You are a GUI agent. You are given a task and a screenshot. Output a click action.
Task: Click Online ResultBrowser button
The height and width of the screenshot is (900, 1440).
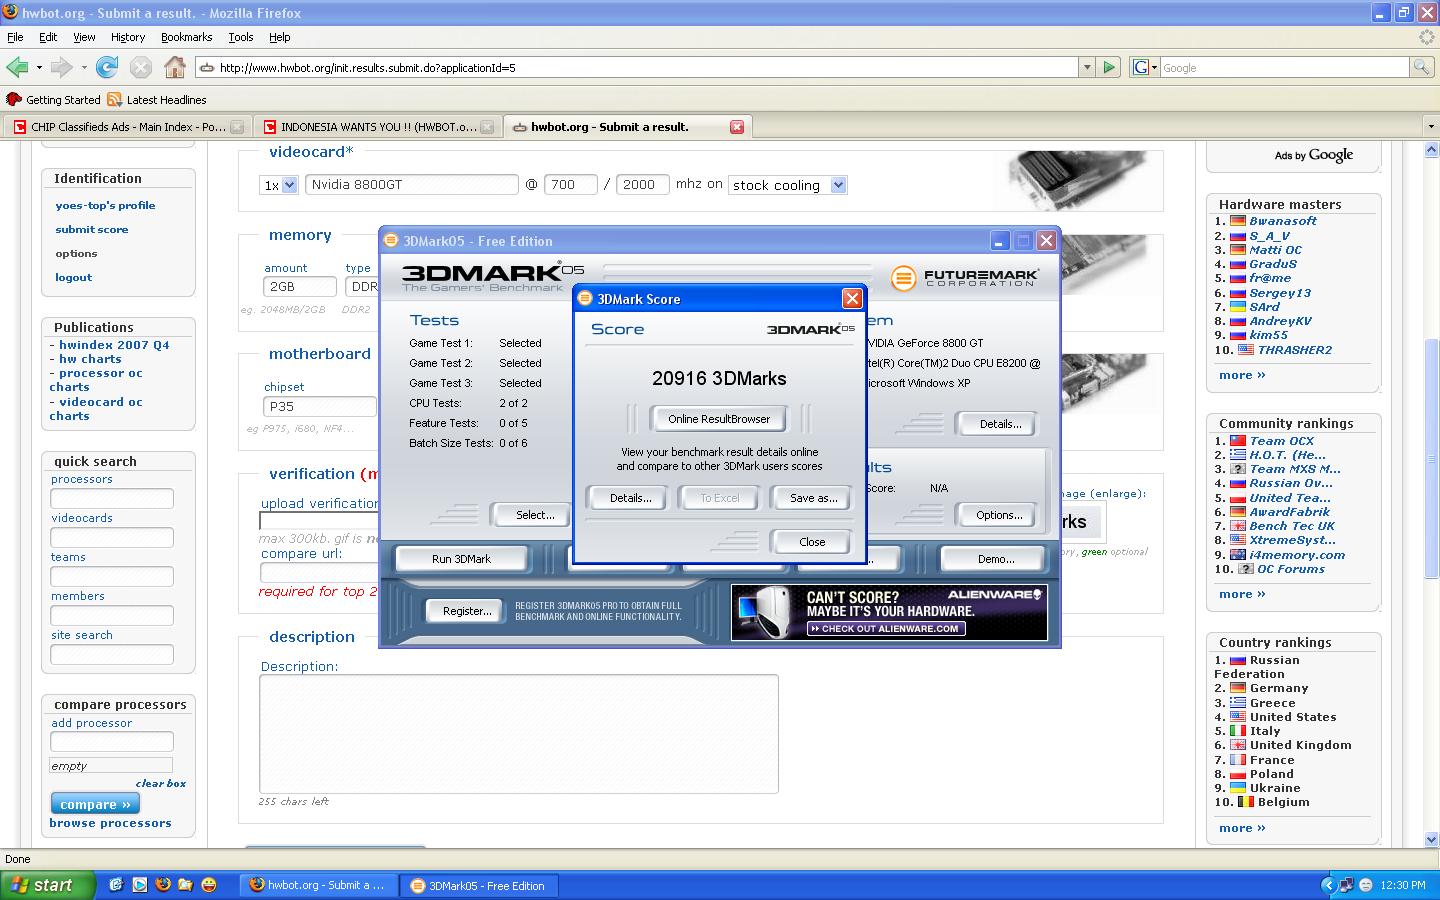(719, 419)
